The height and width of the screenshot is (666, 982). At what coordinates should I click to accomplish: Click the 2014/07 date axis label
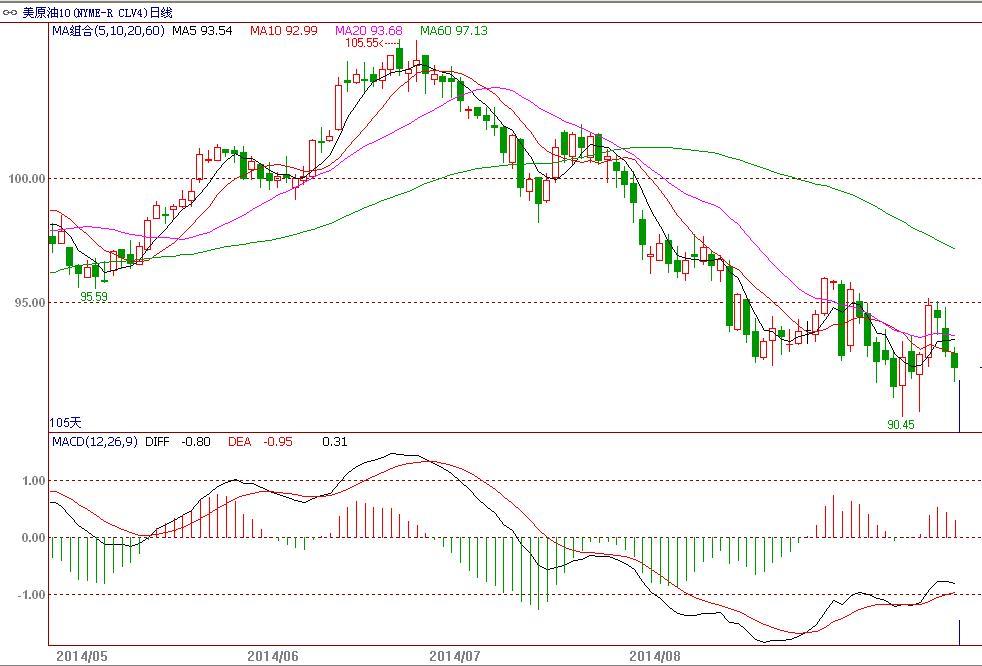pyautogui.click(x=454, y=656)
